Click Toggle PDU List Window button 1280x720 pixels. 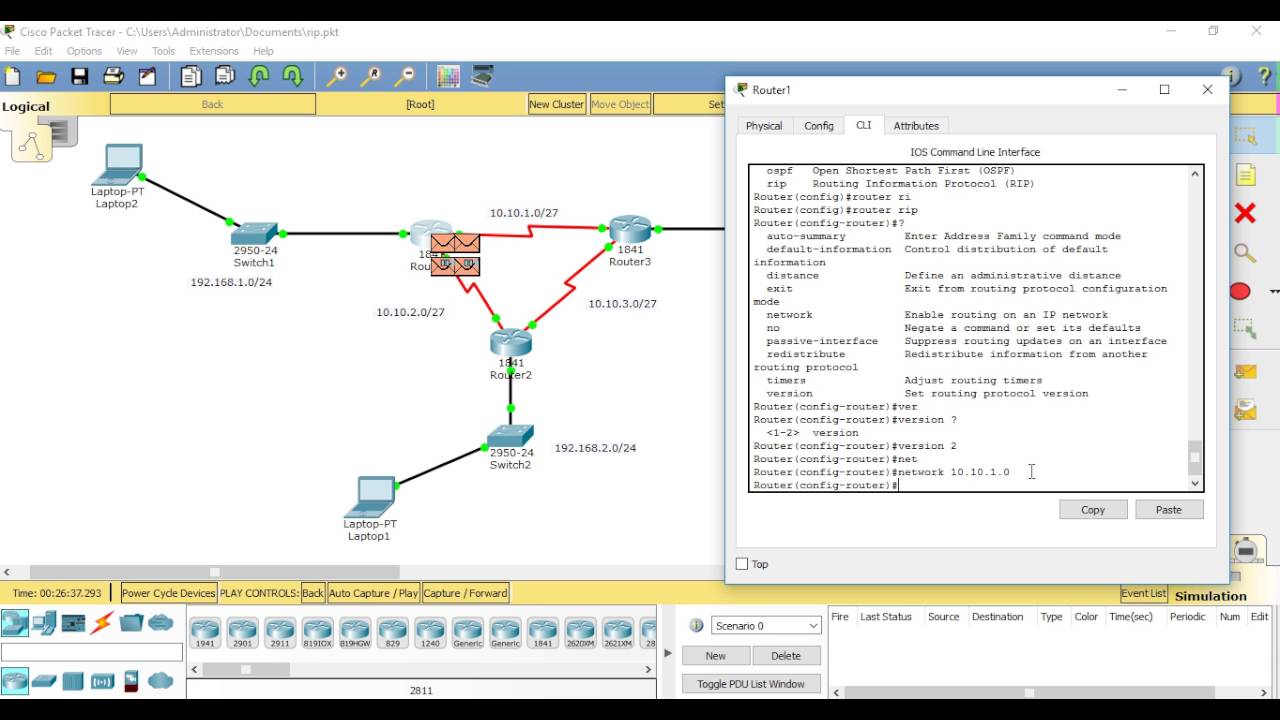click(751, 684)
